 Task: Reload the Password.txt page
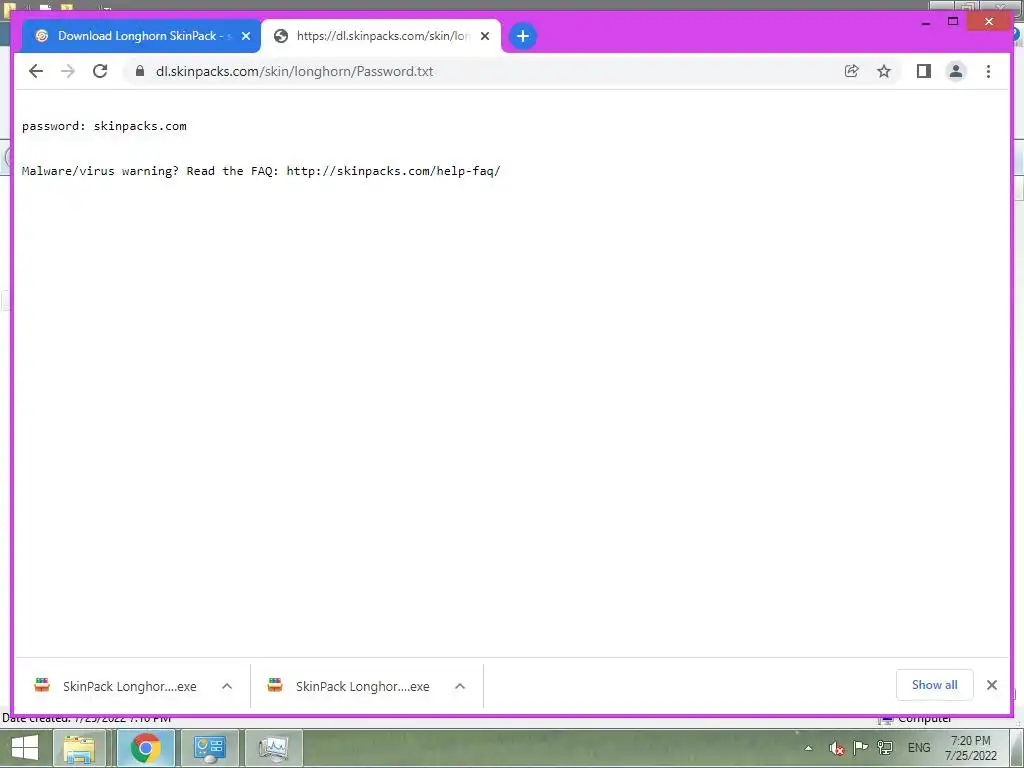(100, 71)
